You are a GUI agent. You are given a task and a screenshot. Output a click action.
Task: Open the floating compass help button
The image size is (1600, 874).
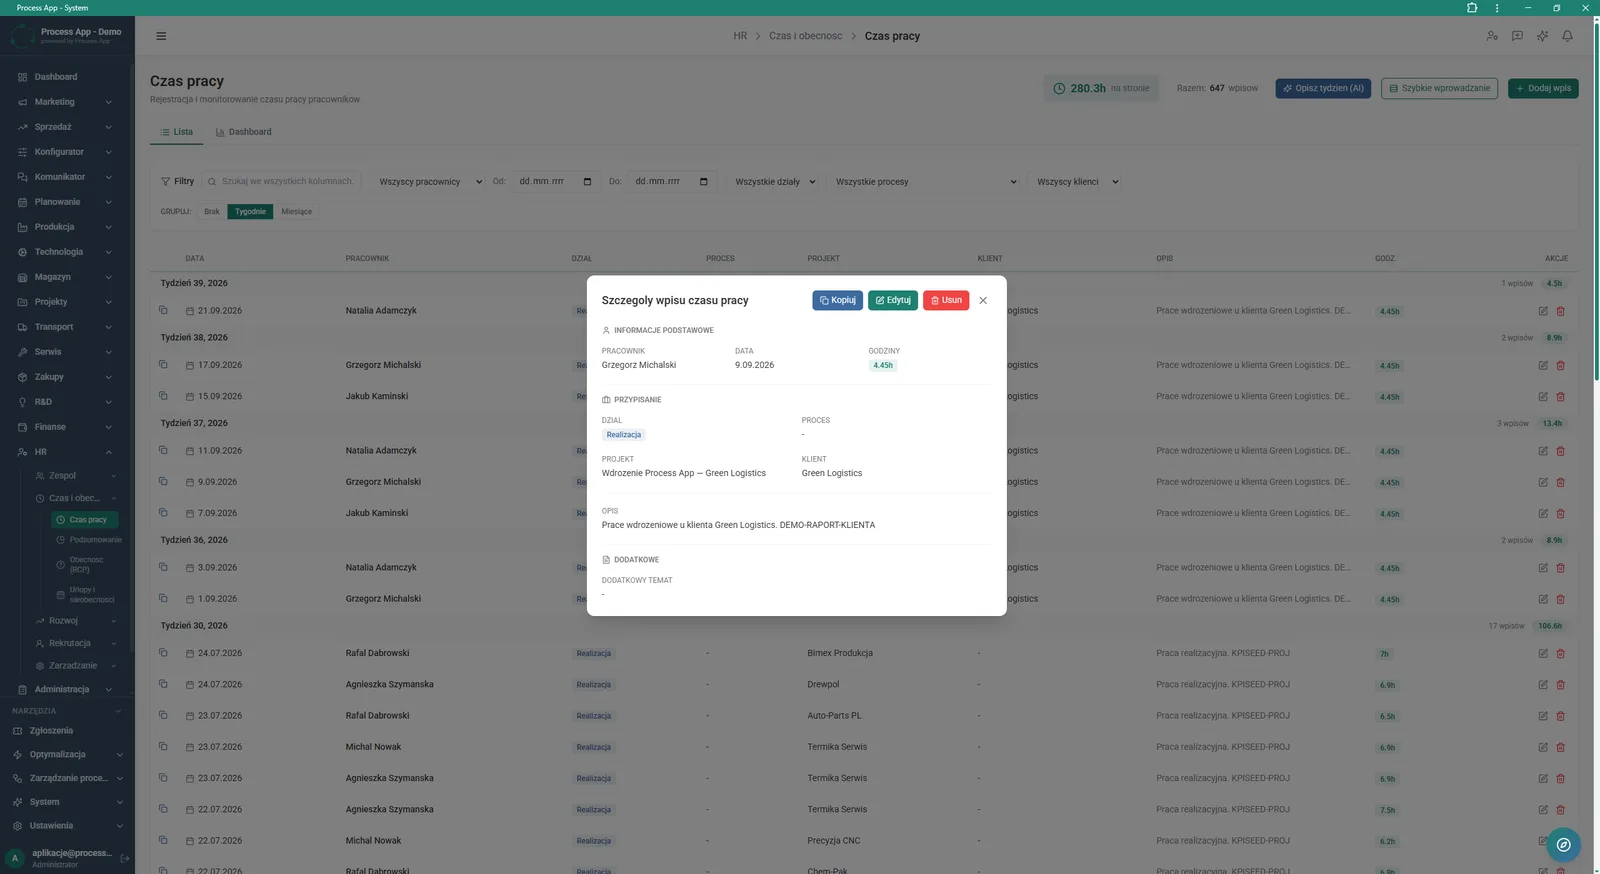[1564, 845]
